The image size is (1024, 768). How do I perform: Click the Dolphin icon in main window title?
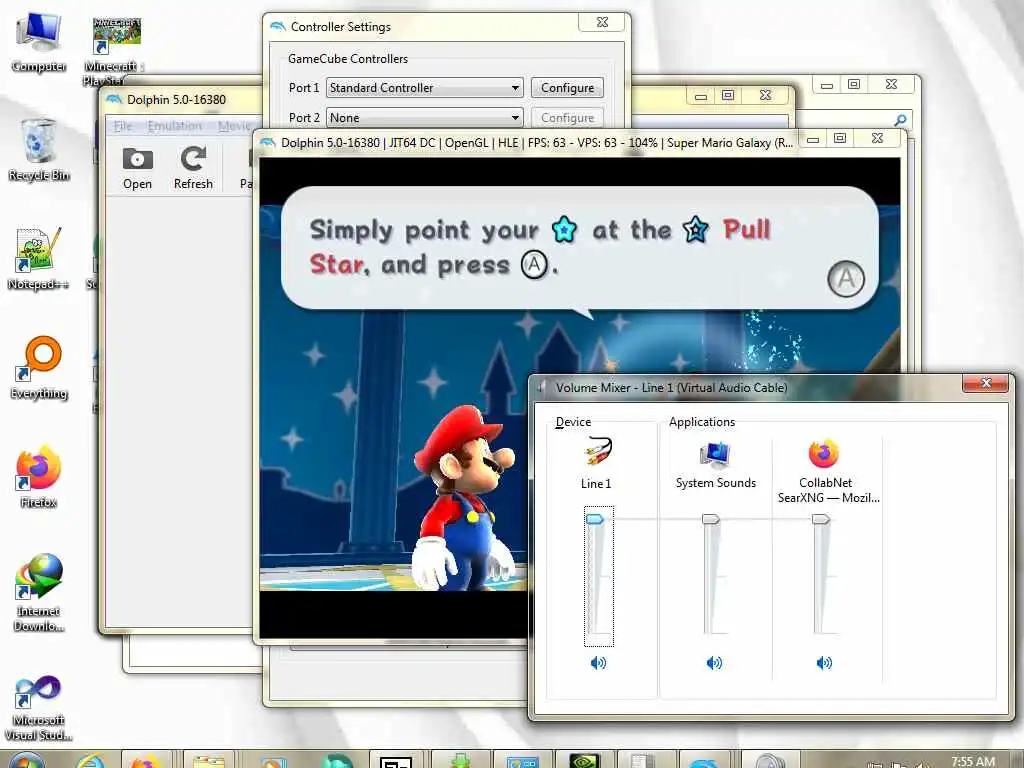(114, 99)
